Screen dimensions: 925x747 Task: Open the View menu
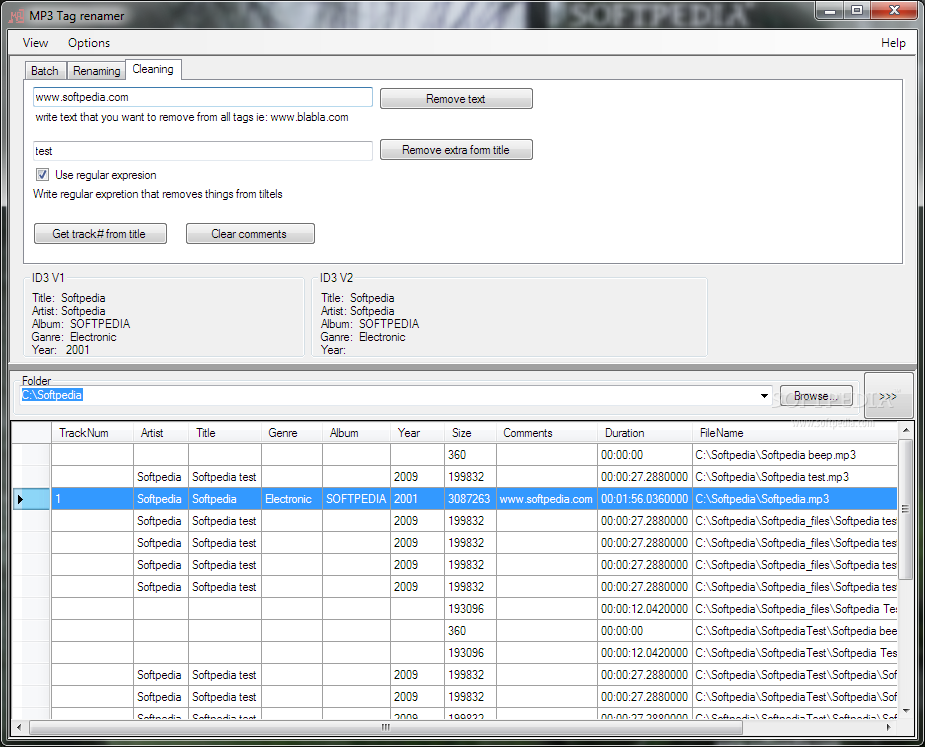point(35,43)
